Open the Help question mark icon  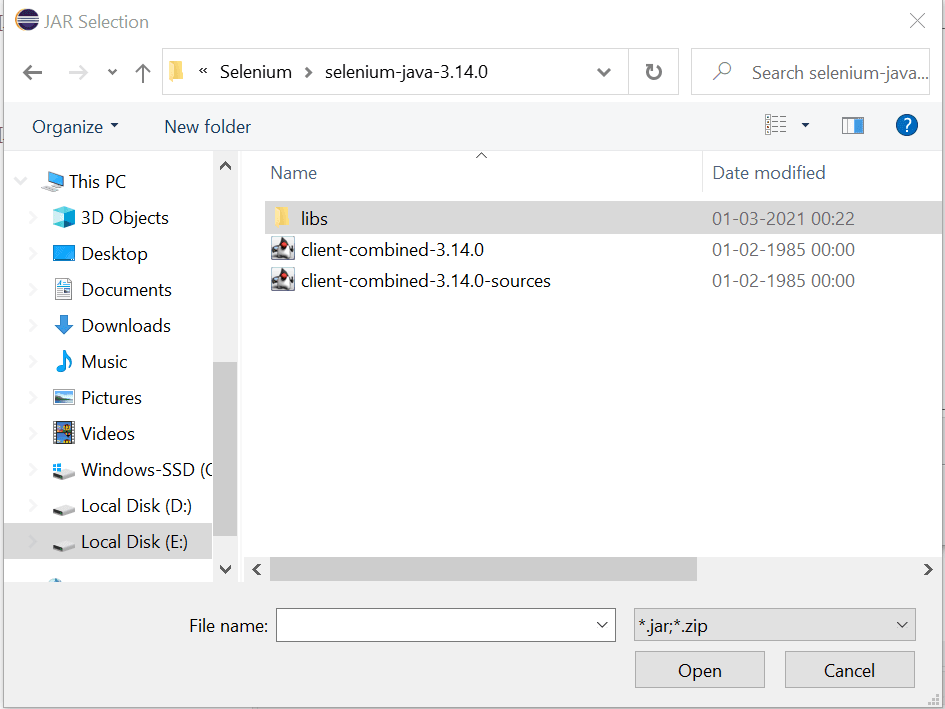tap(906, 126)
